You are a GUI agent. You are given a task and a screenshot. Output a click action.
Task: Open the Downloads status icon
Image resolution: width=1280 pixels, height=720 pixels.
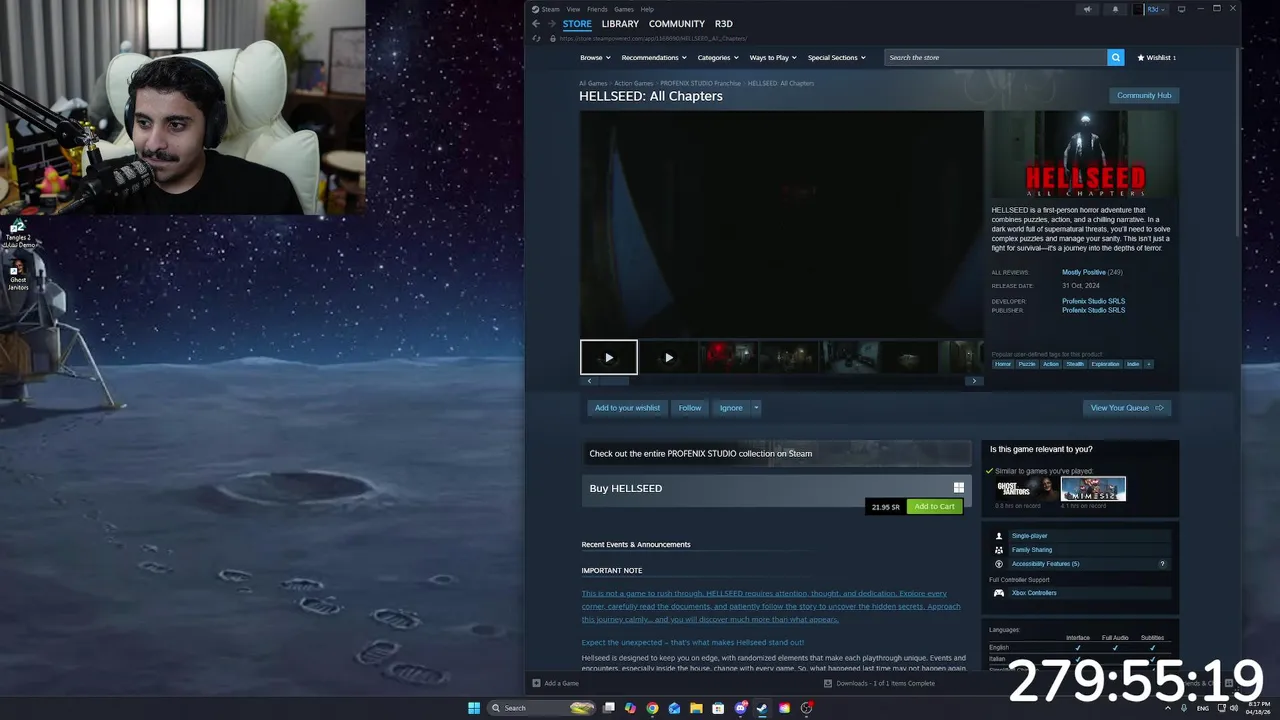(x=828, y=683)
